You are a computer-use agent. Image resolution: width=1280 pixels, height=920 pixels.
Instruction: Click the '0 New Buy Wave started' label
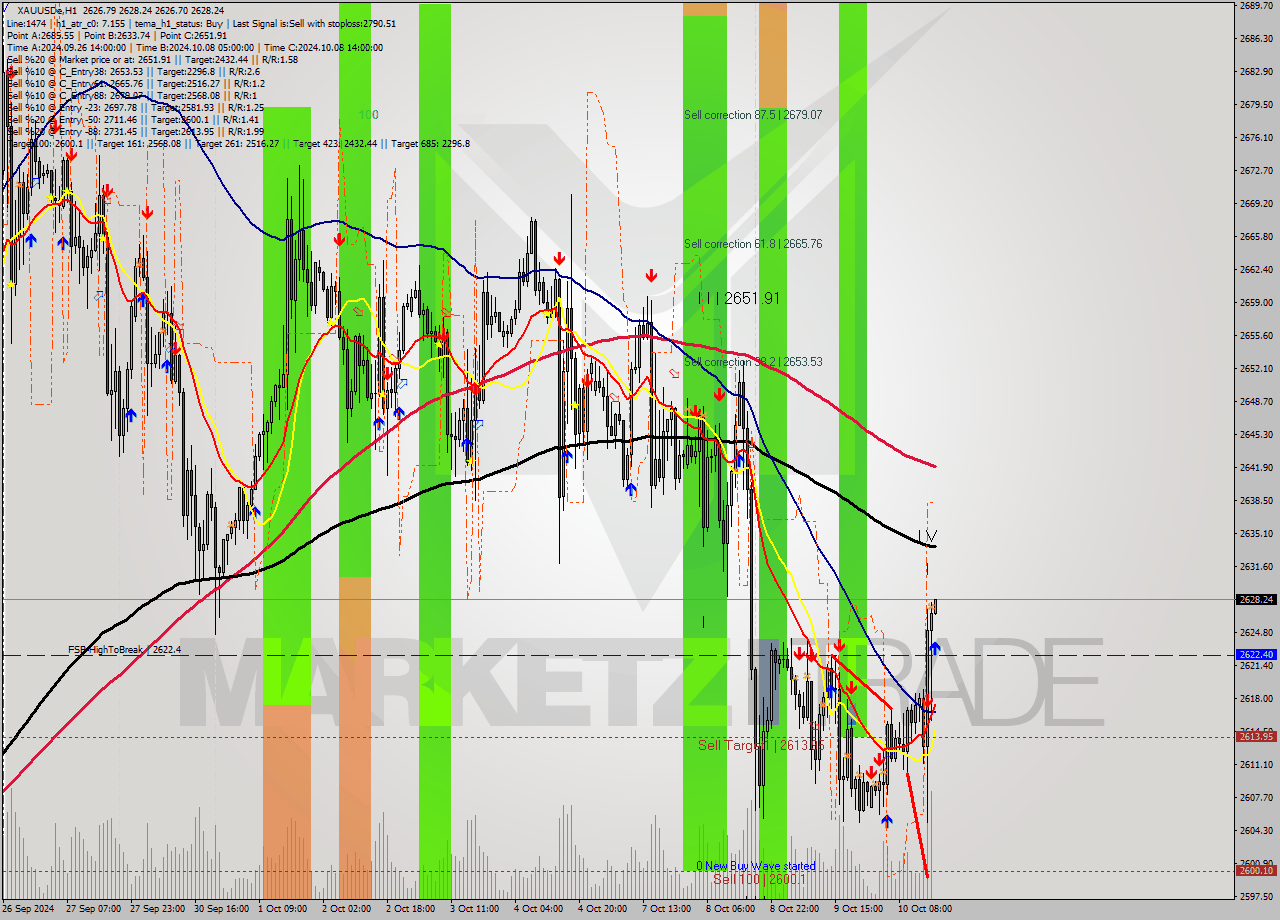point(756,866)
